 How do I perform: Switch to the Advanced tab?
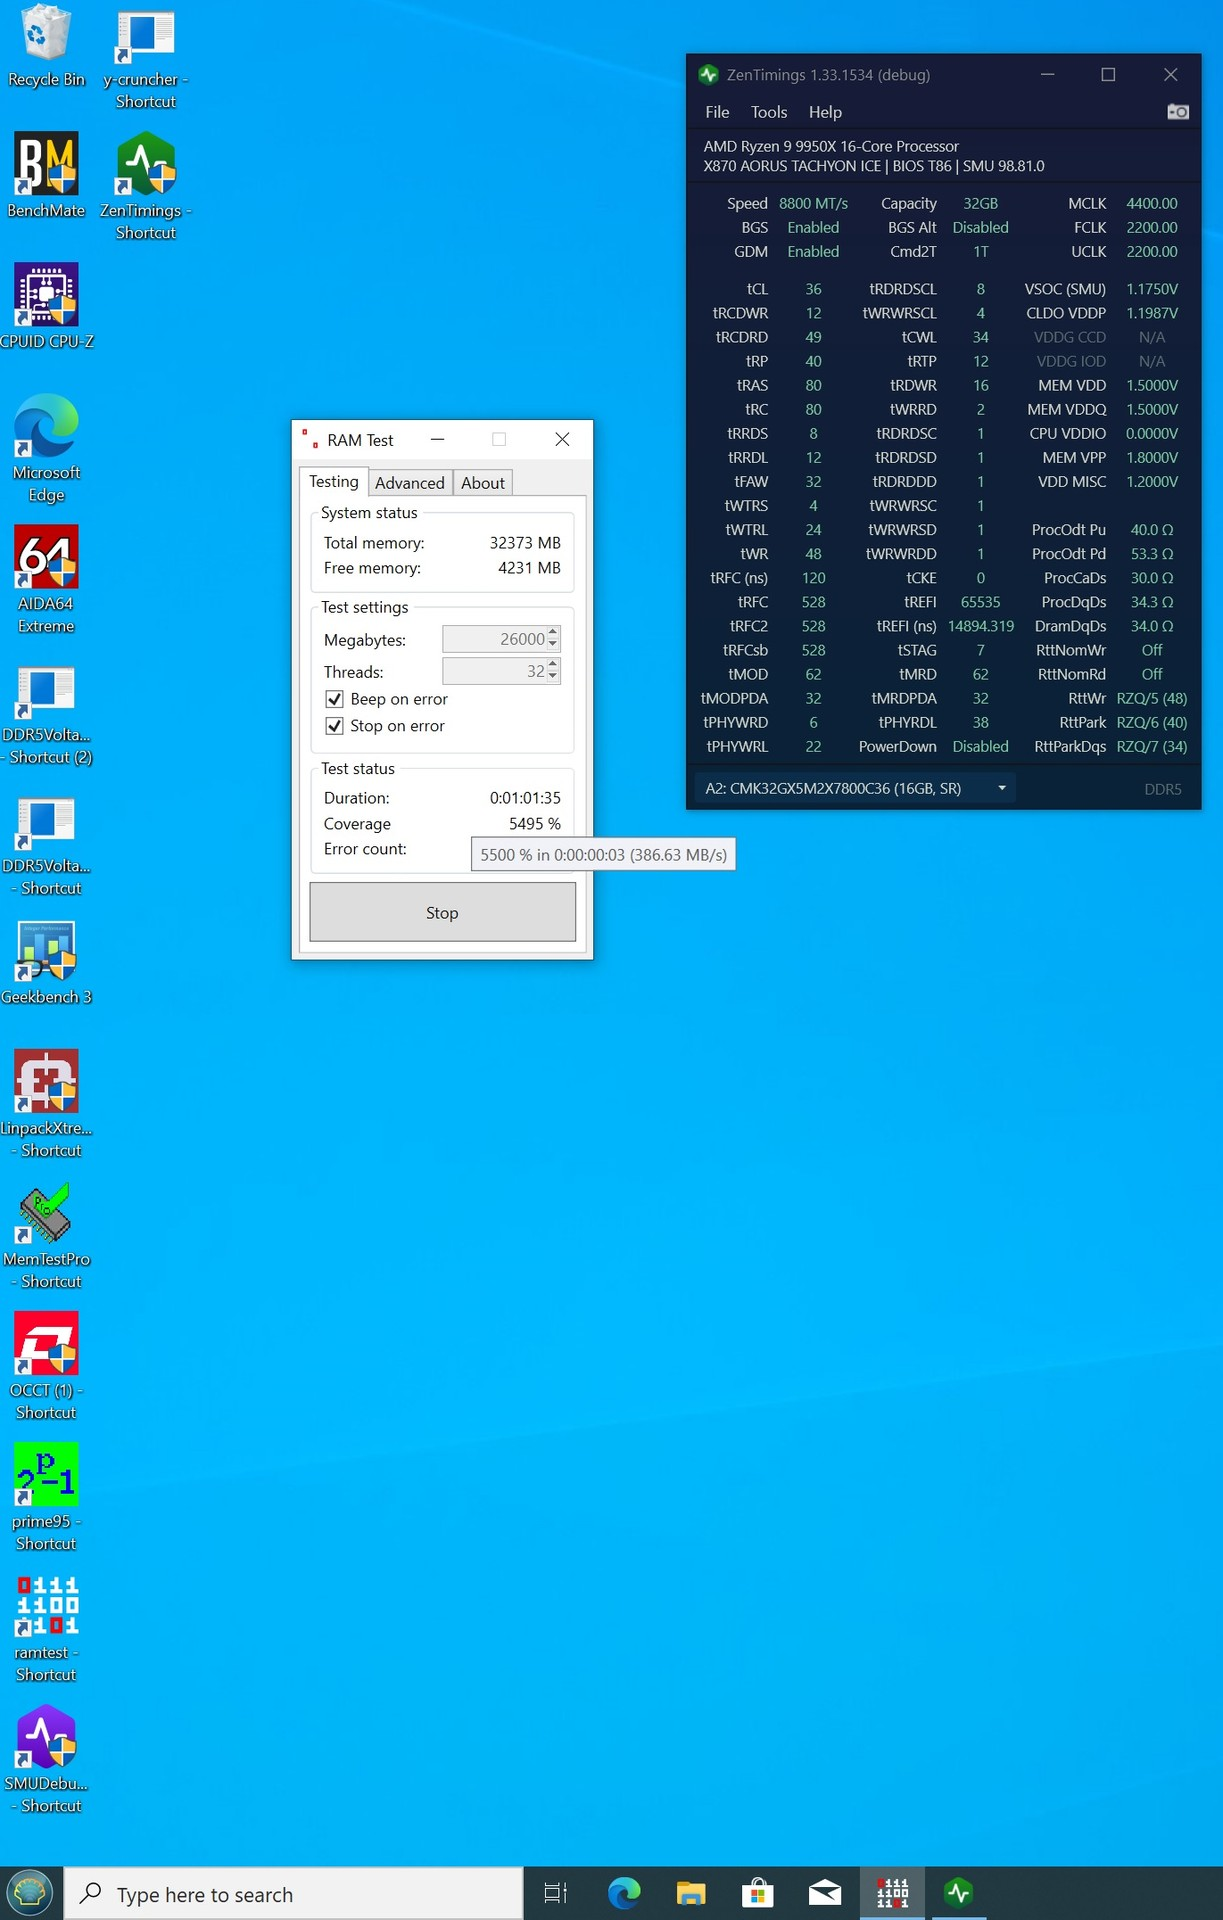(410, 483)
